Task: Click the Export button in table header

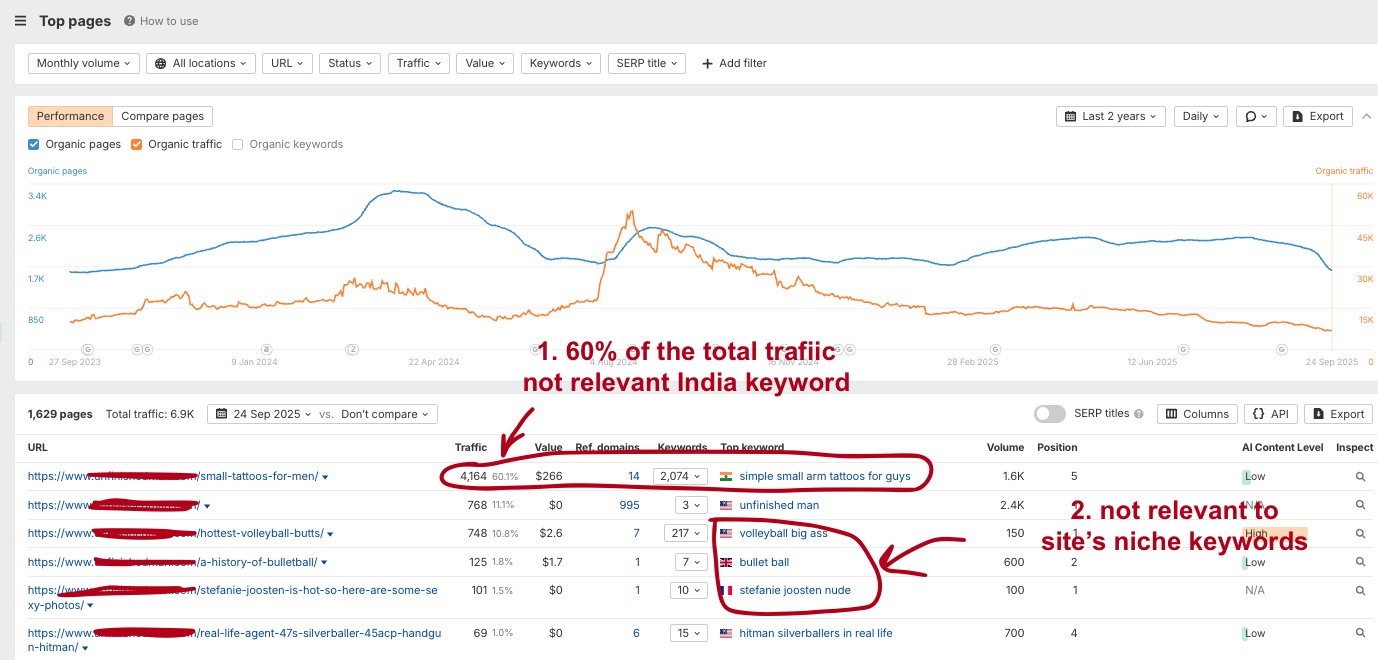Action: (1338, 414)
